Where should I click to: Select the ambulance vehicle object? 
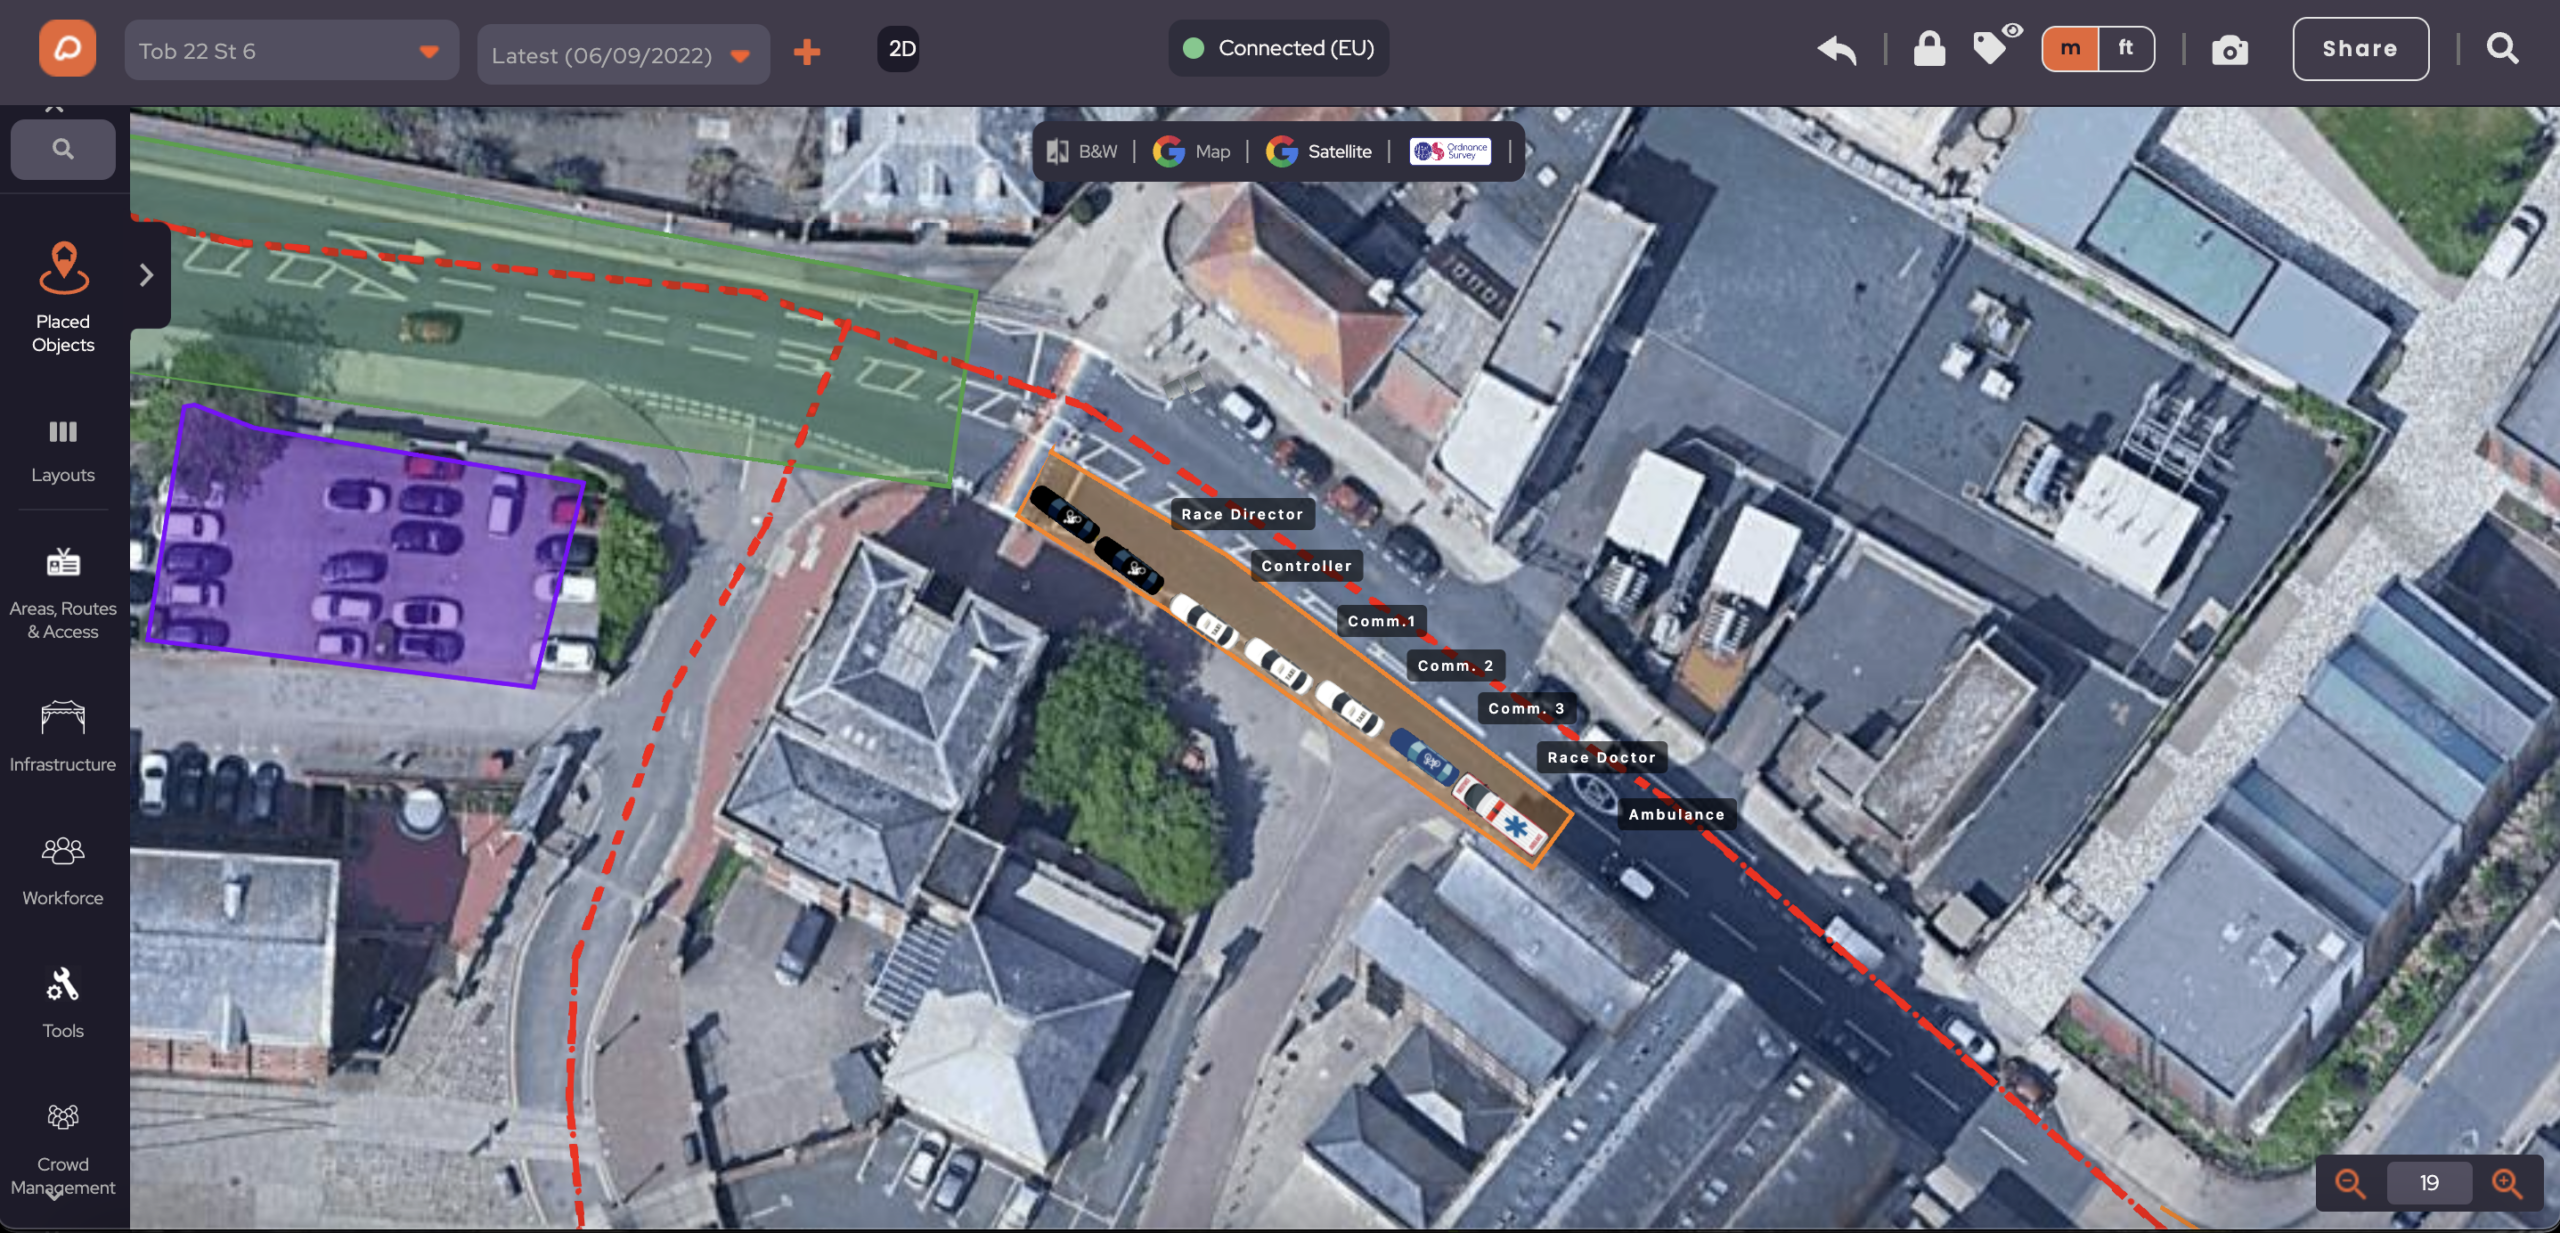1500,814
